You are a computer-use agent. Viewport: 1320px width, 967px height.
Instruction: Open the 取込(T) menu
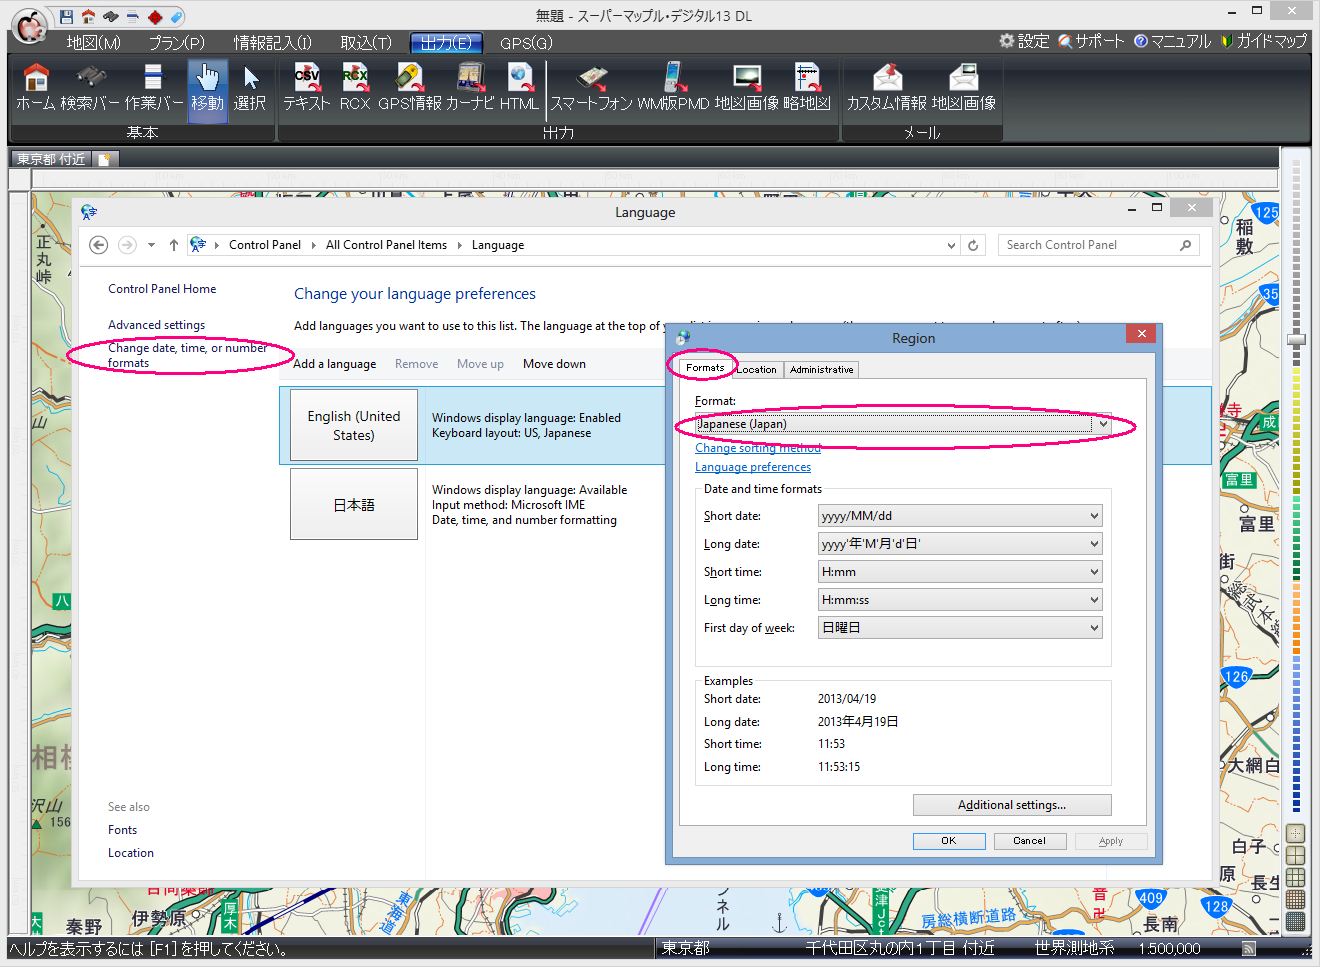pyautogui.click(x=366, y=43)
